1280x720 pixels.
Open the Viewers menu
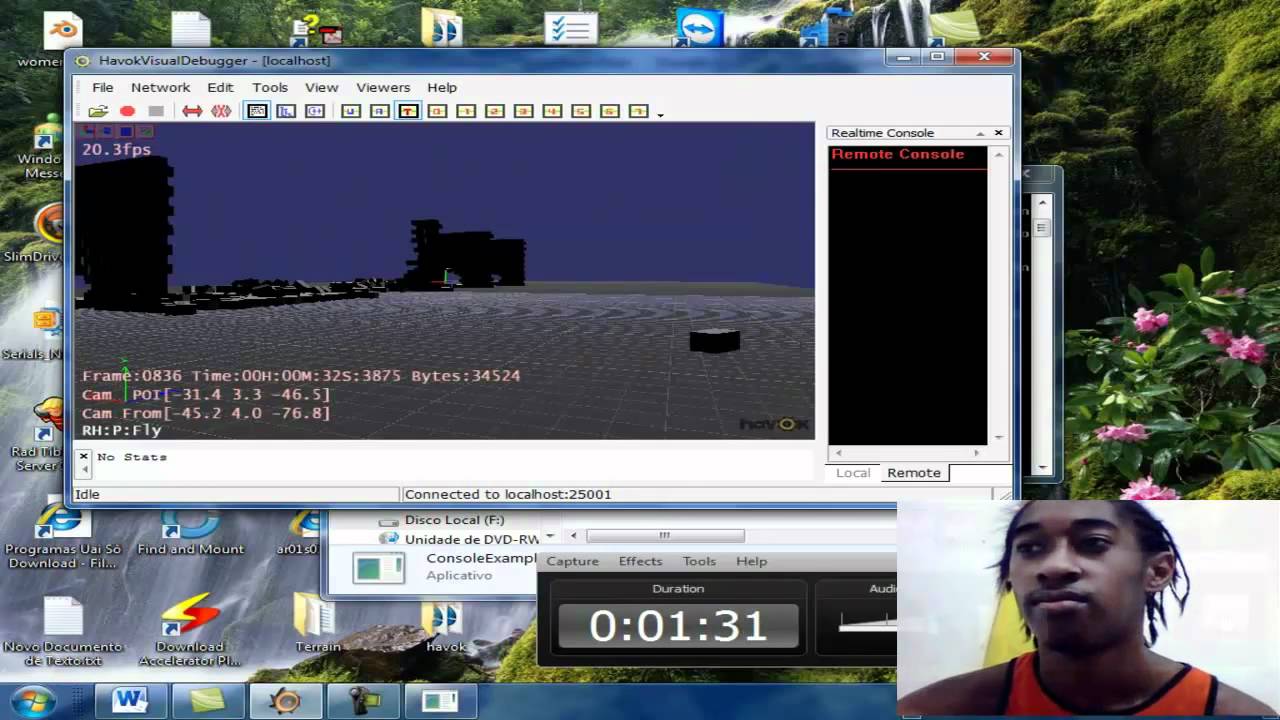[x=383, y=88]
